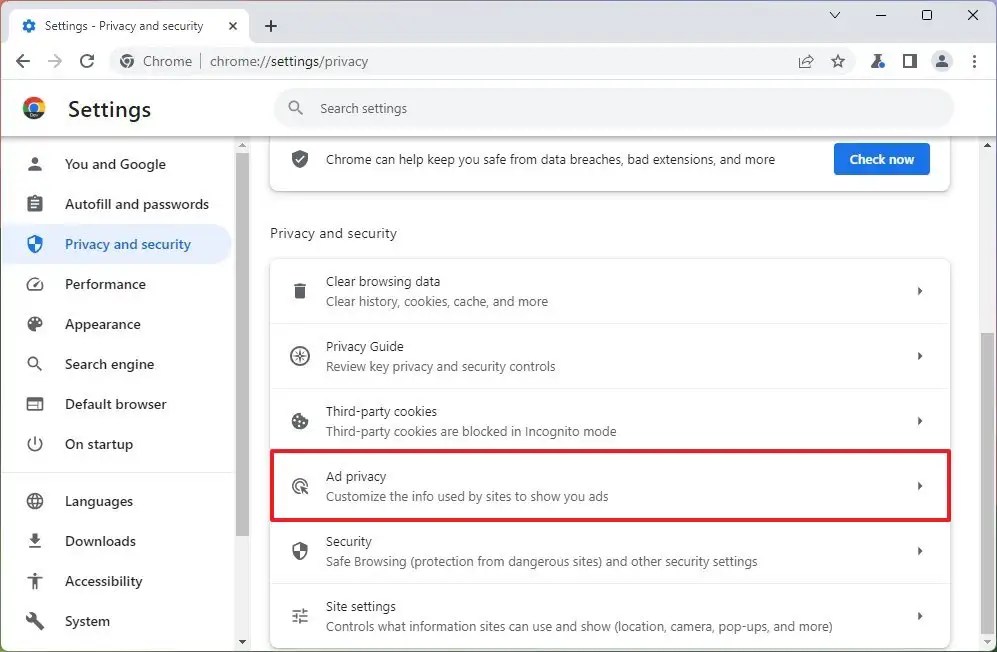Image resolution: width=997 pixels, height=652 pixels.
Task: Open the tab search dropdown arrow
Action: [x=835, y=16]
